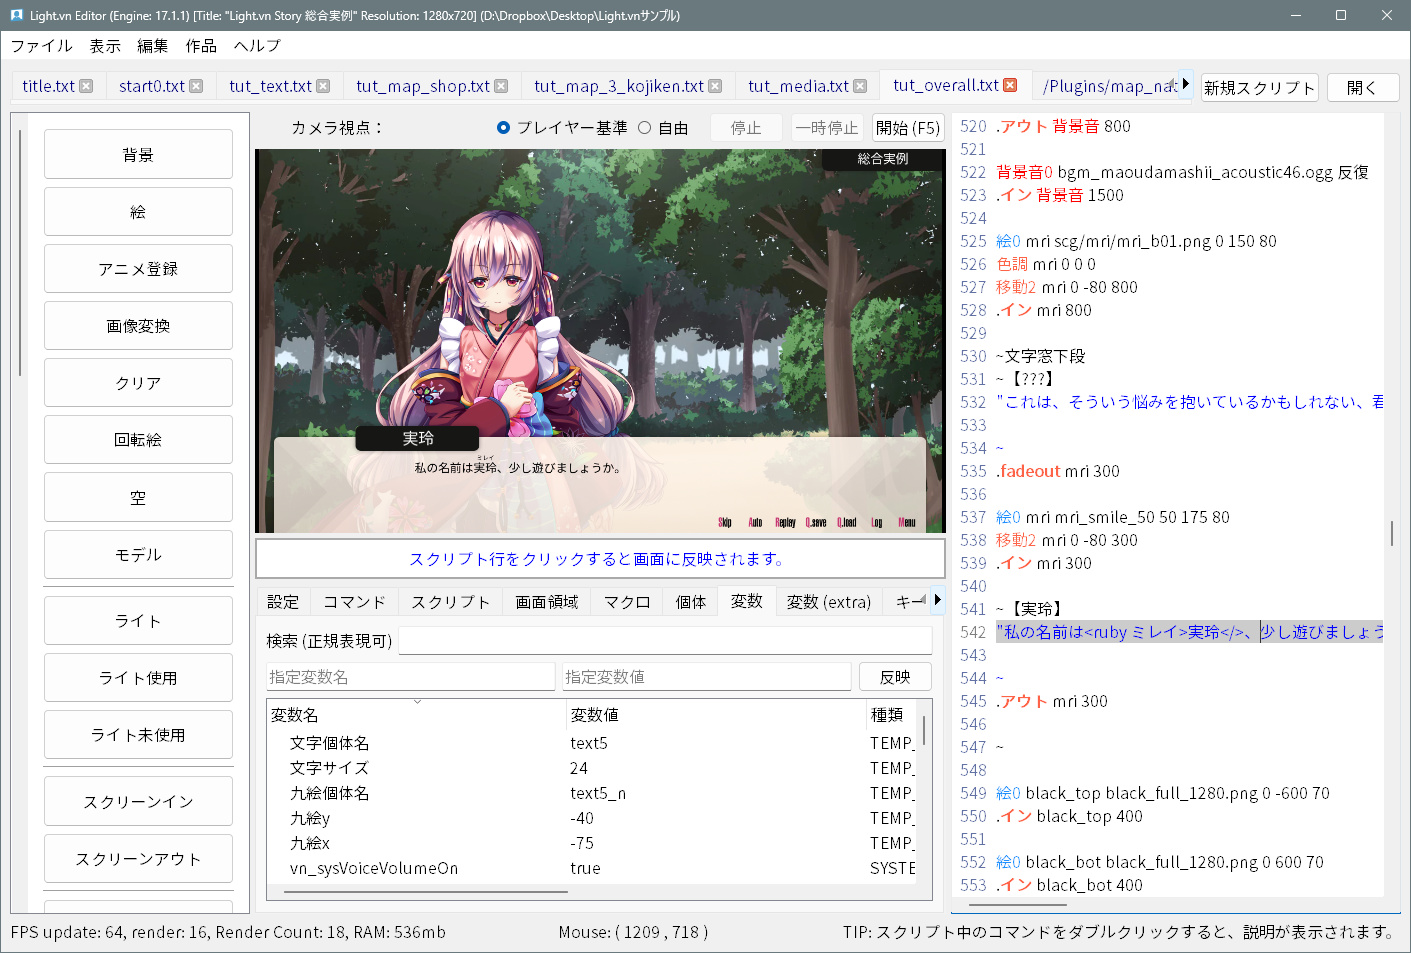Click the 背景 button

(138, 155)
